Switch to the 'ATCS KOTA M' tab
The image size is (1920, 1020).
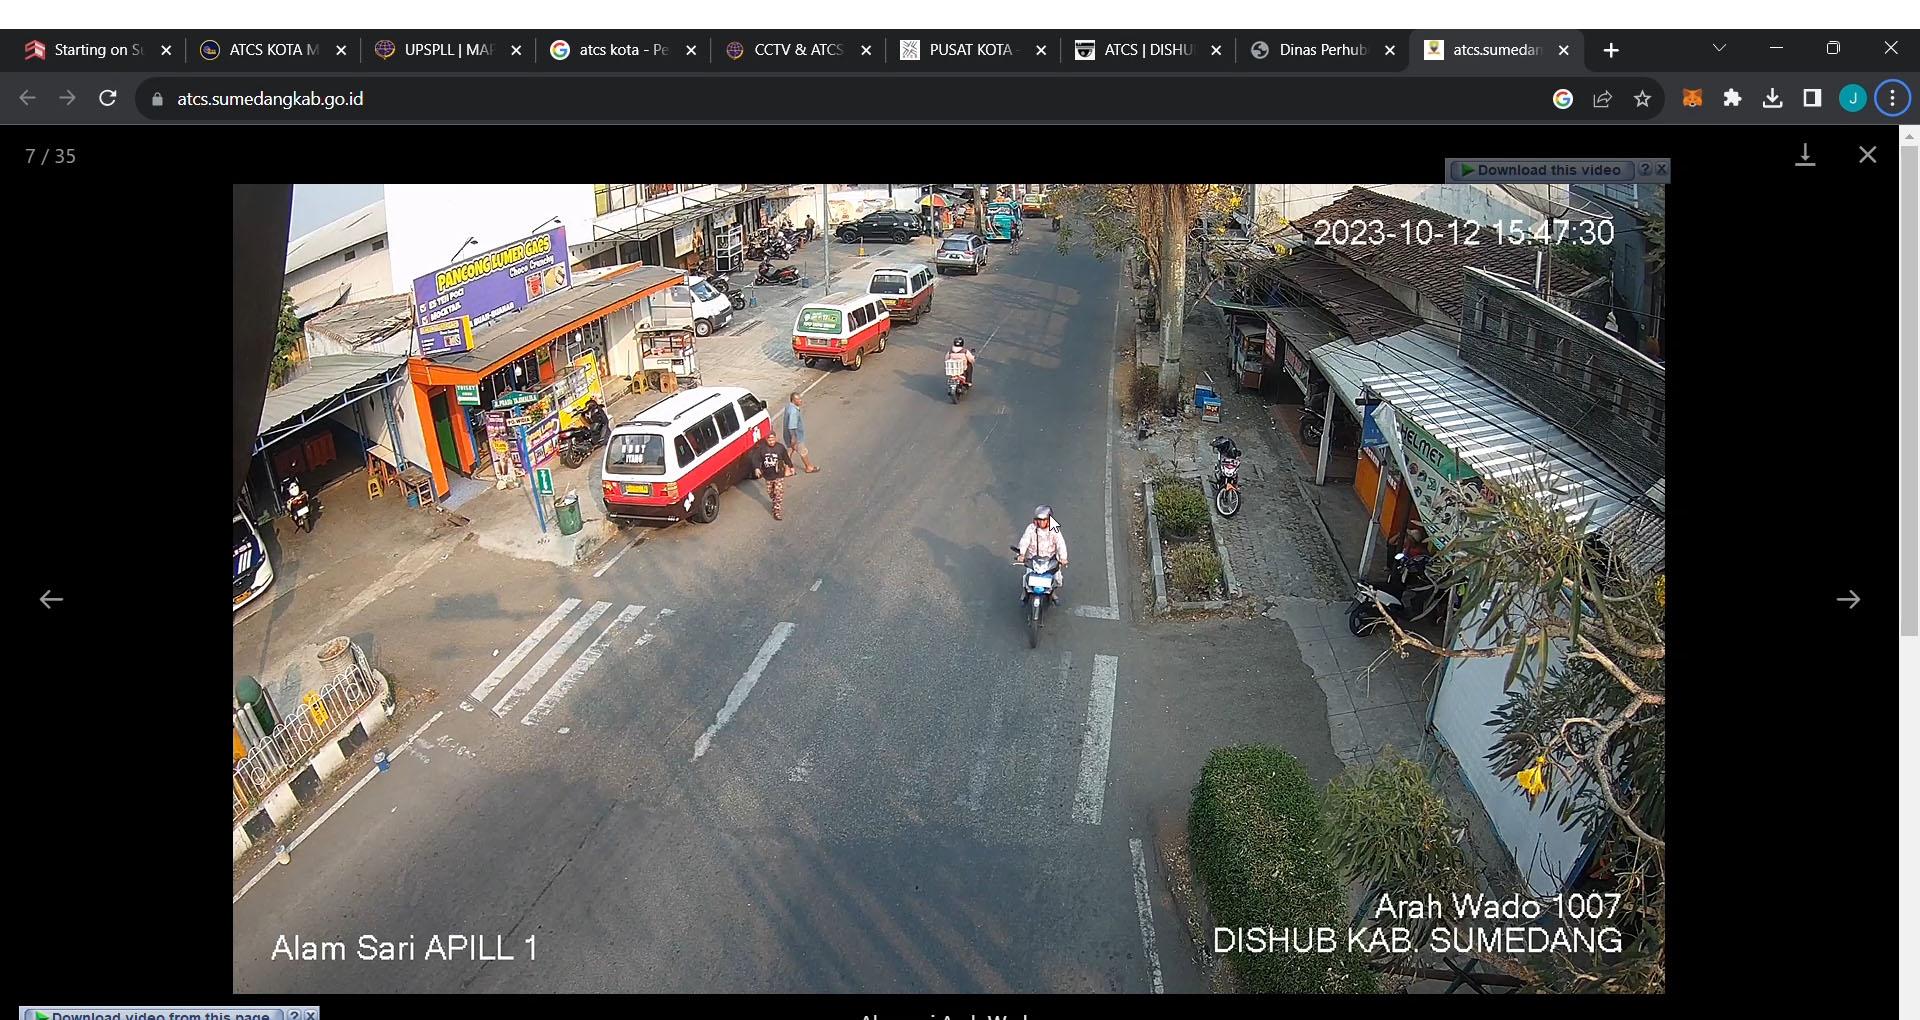[273, 50]
